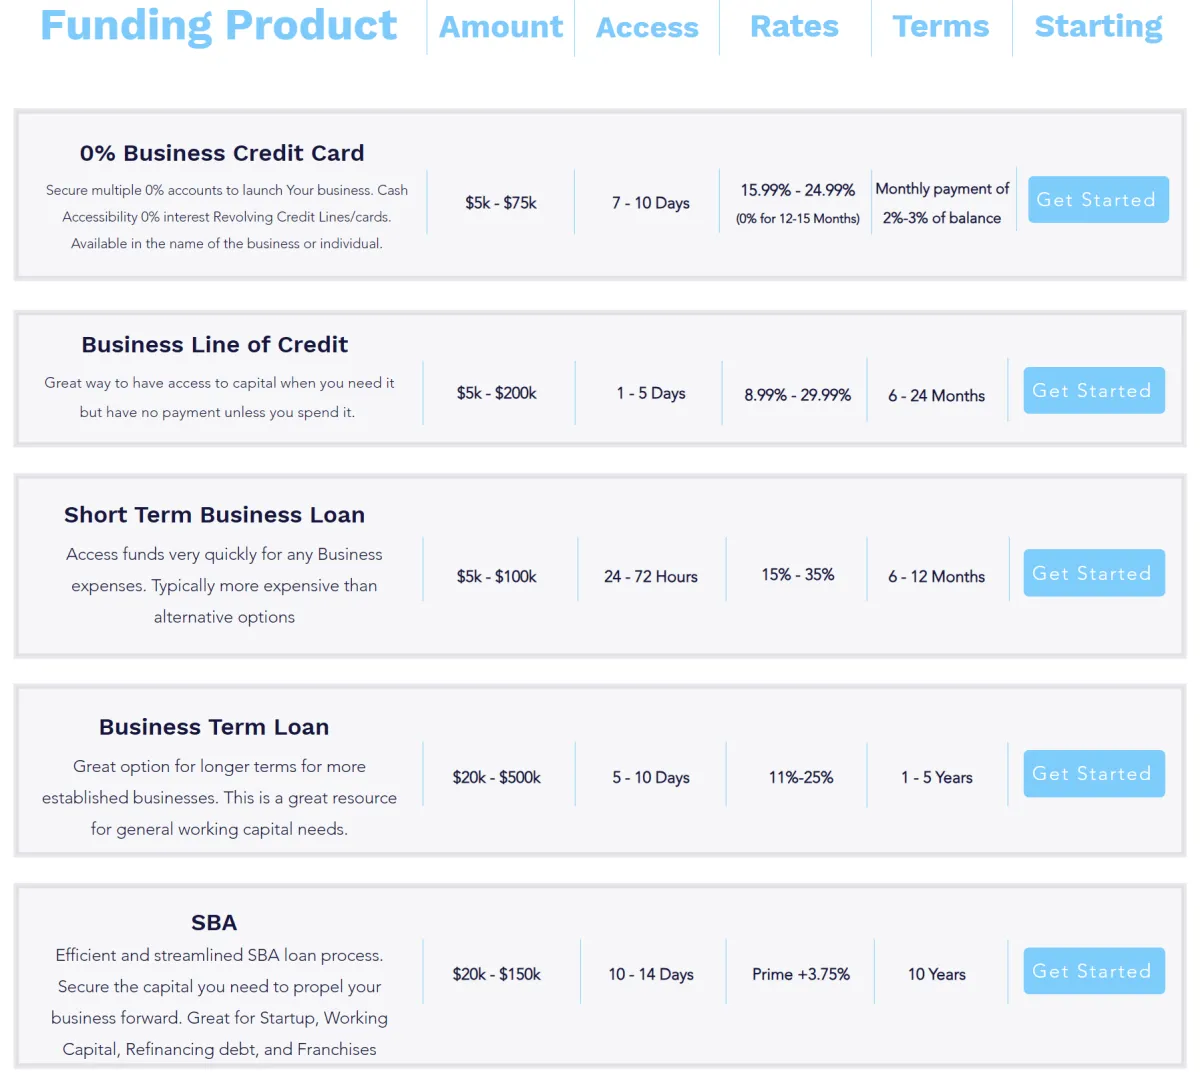This screenshot has height=1087, width=1200.
Task: Click Get Started for 0% Business Credit Card
Action: click(1098, 199)
